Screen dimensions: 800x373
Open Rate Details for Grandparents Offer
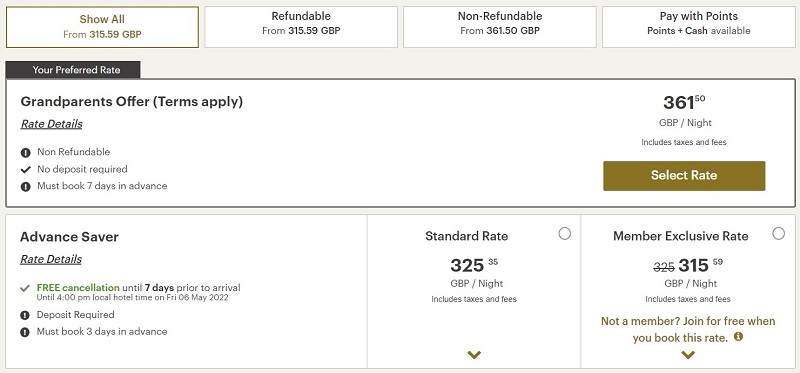[x=52, y=124]
